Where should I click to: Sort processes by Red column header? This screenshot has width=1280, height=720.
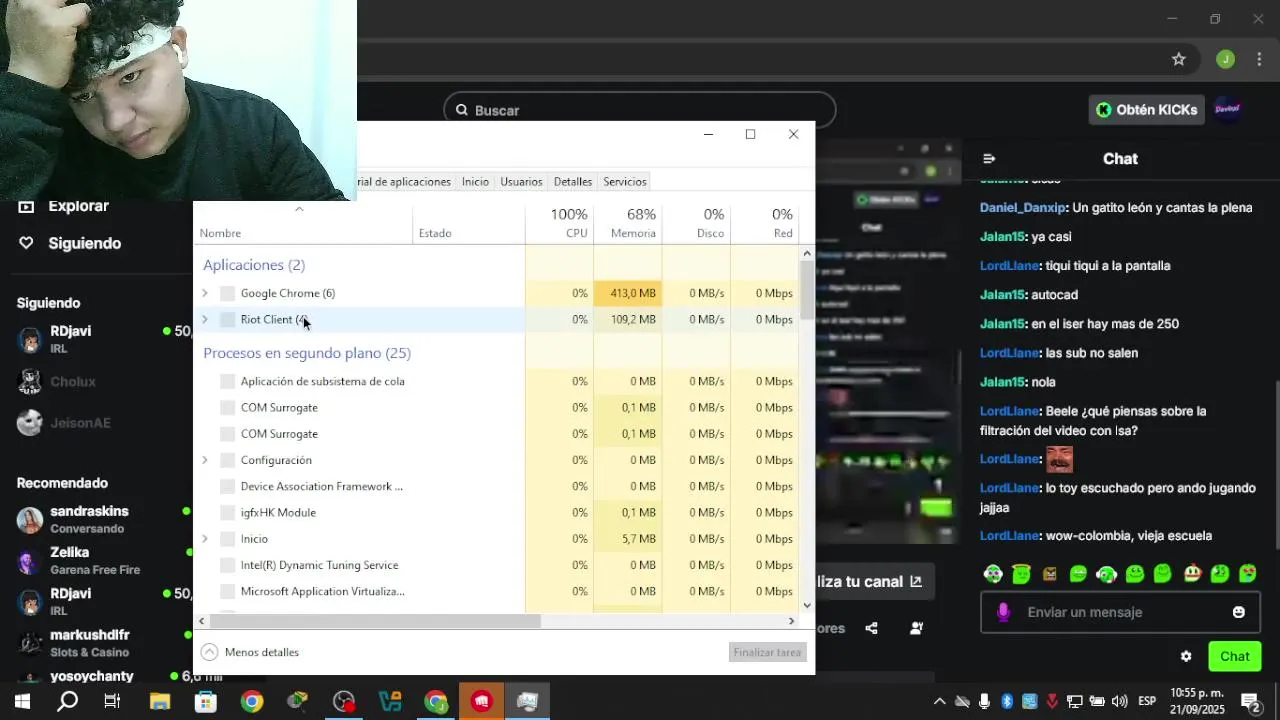(x=765, y=223)
